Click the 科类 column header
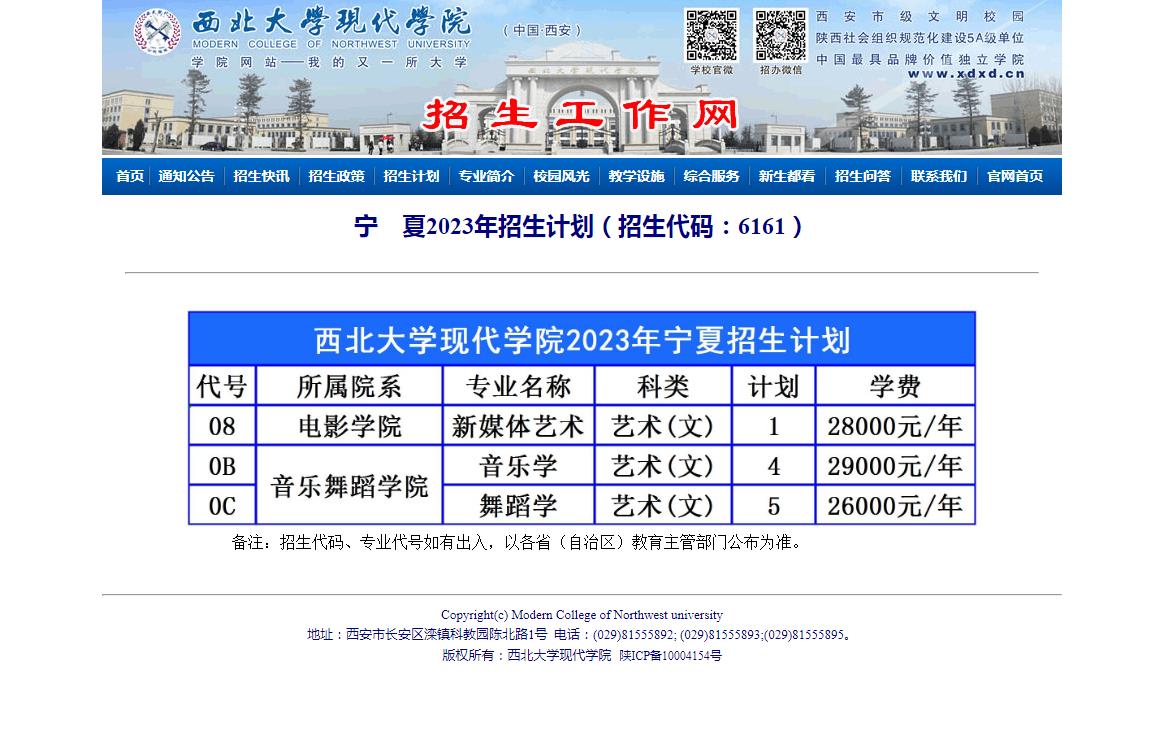This screenshot has height=750, width=1150. pyautogui.click(x=663, y=386)
